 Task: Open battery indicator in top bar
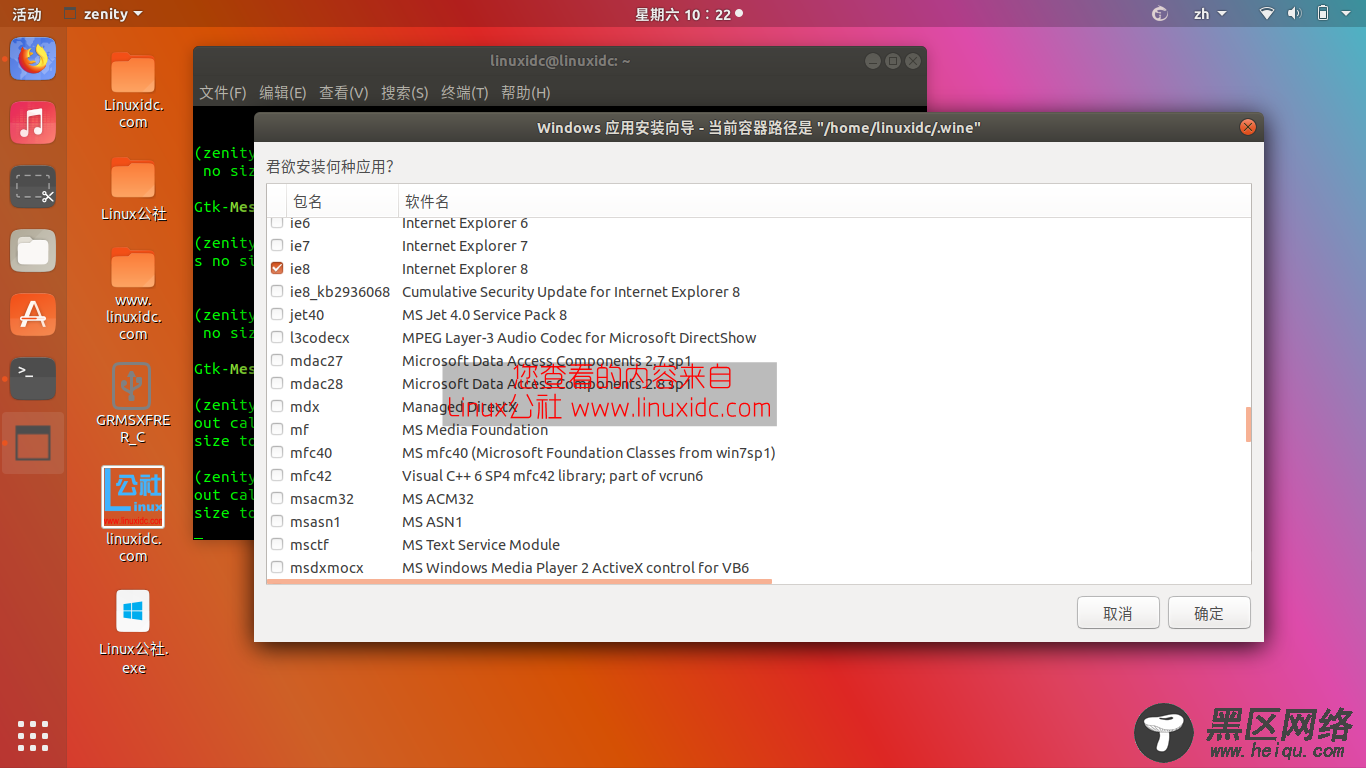click(x=1323, y=14)
